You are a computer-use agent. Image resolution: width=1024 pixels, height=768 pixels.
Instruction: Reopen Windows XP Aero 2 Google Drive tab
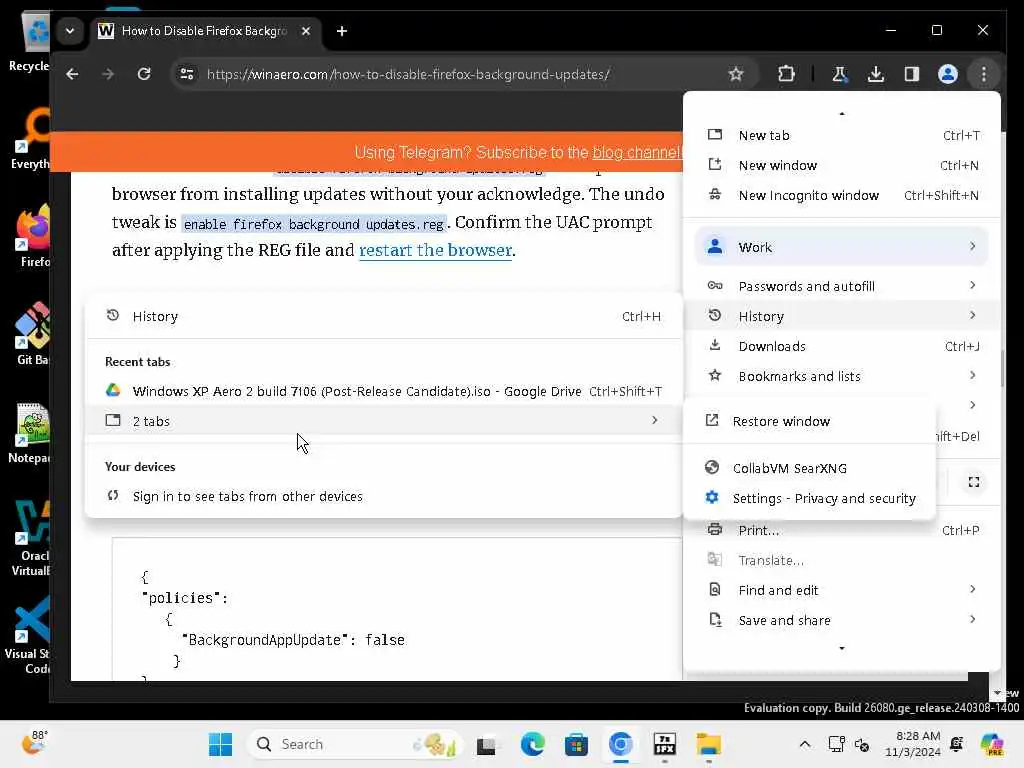tap(384, 391)
